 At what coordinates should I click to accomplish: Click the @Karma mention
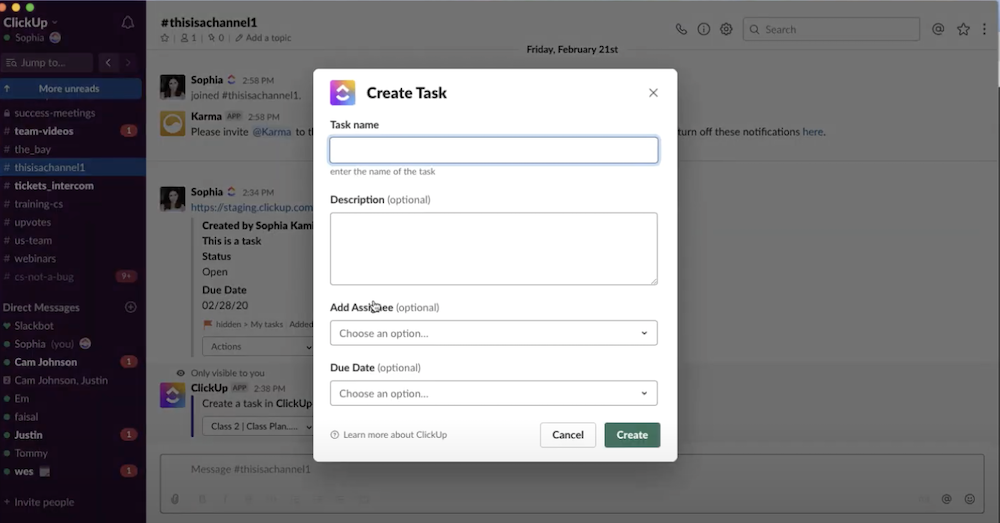(x=272, y=132)
